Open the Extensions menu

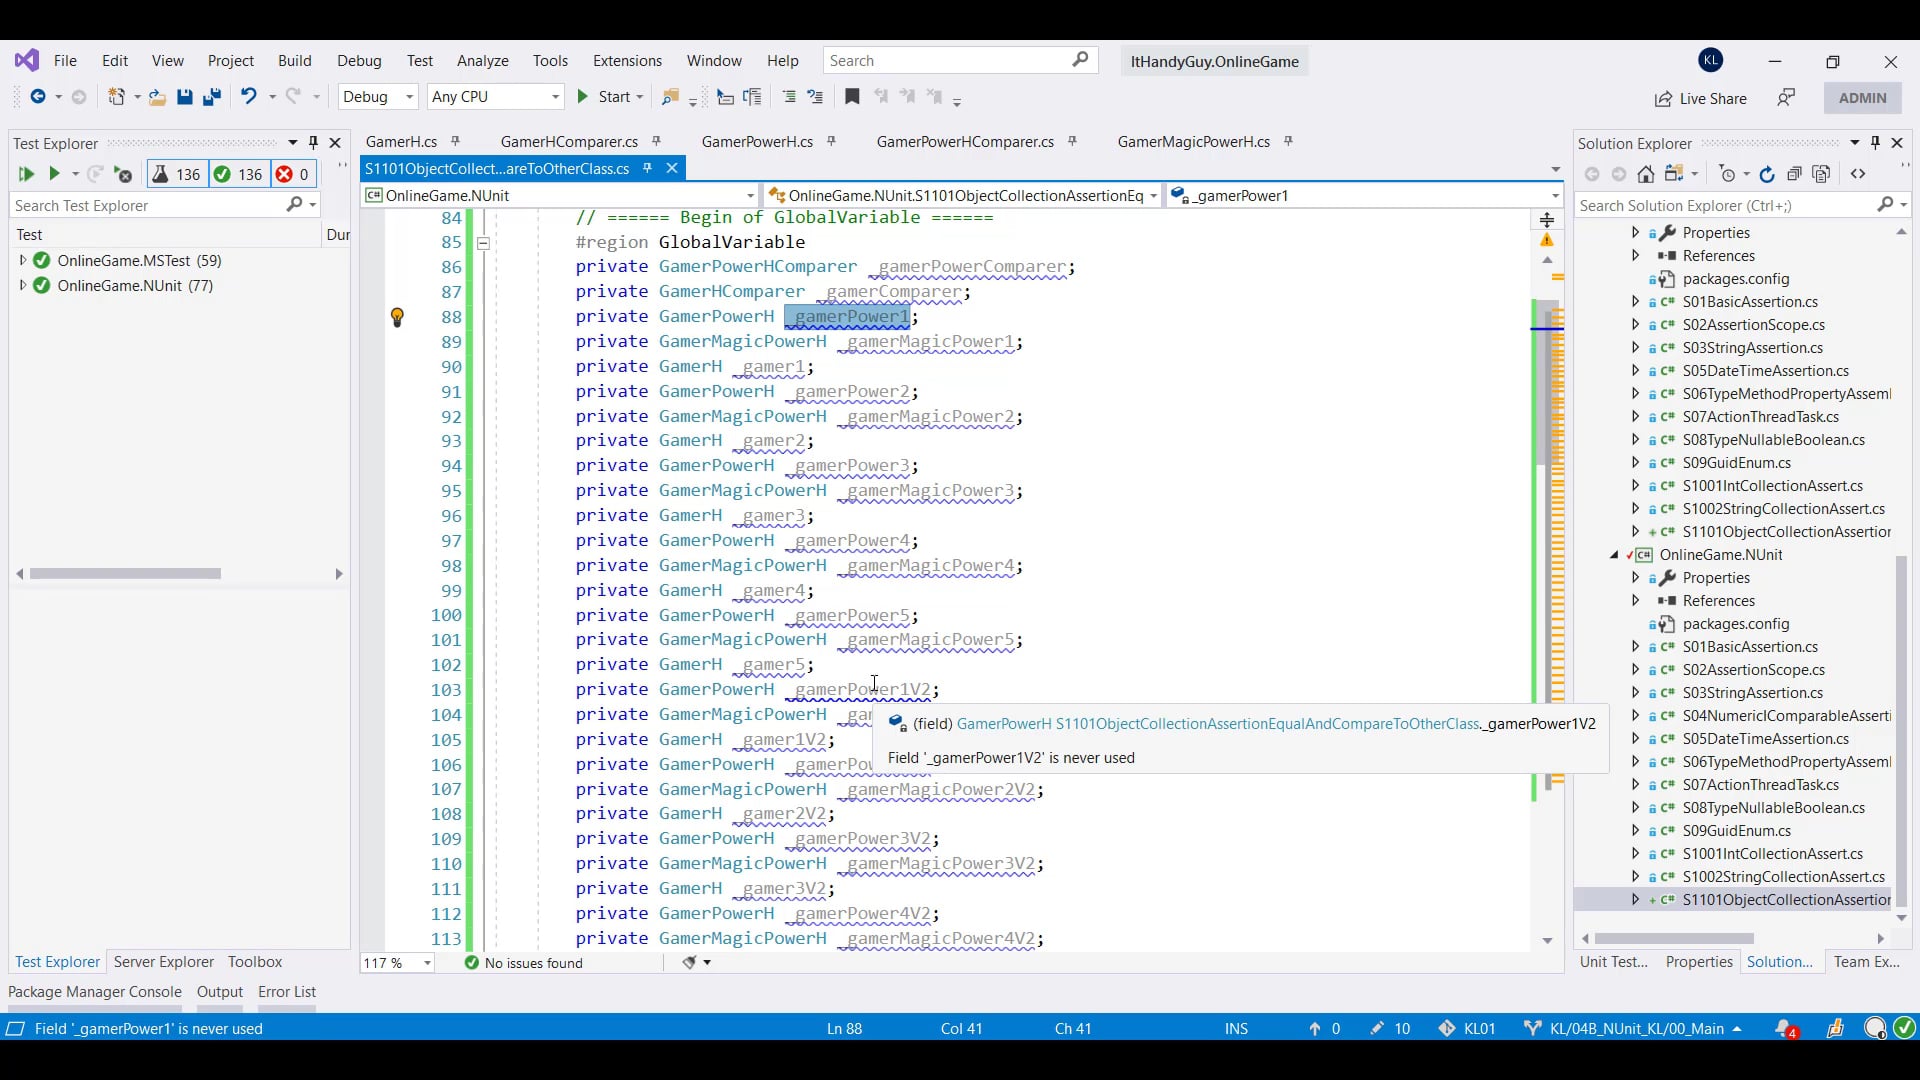point(627,61)
